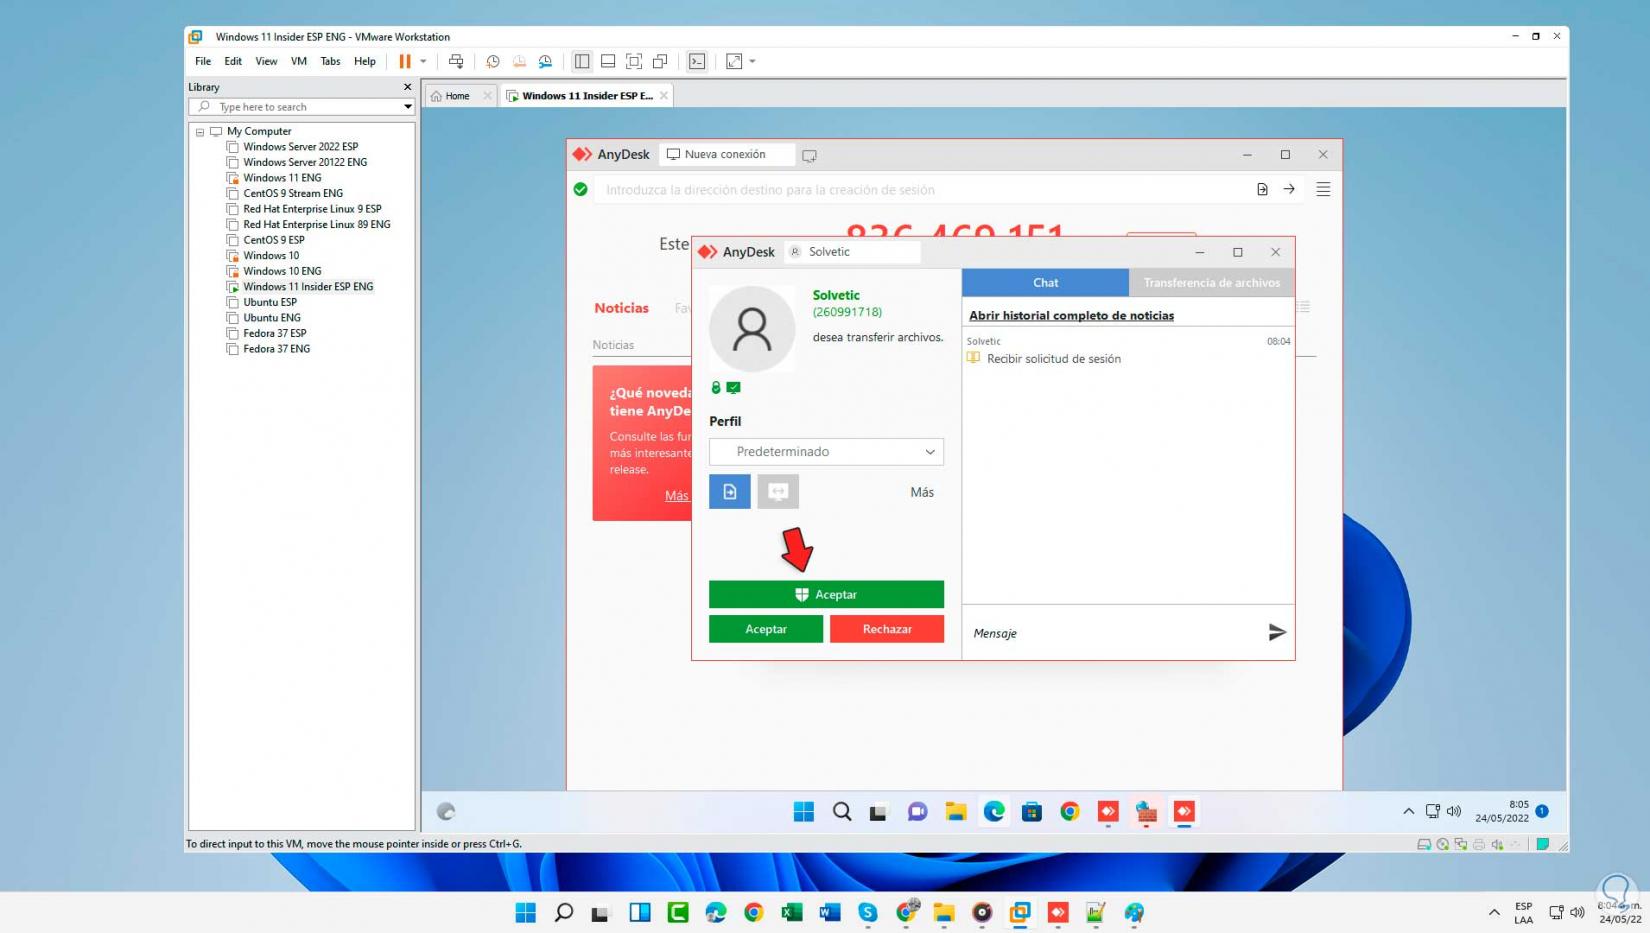Select Windows Server 2022 ESP in library
The height and width of the screenshot is (933, 1650).
[x=300, y=147]
